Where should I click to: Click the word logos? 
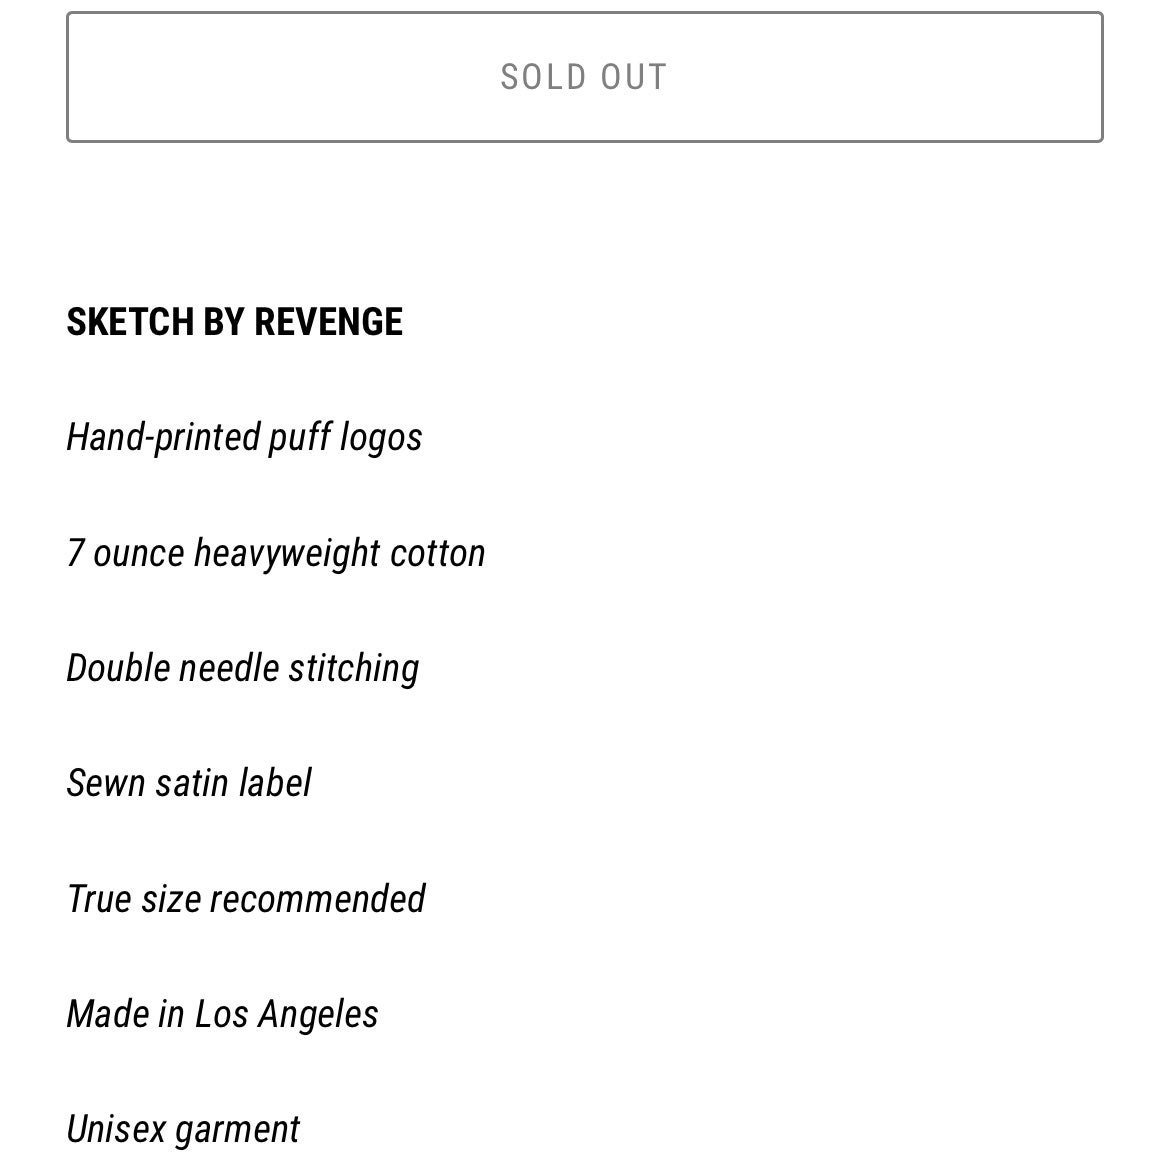pos(381,438)
